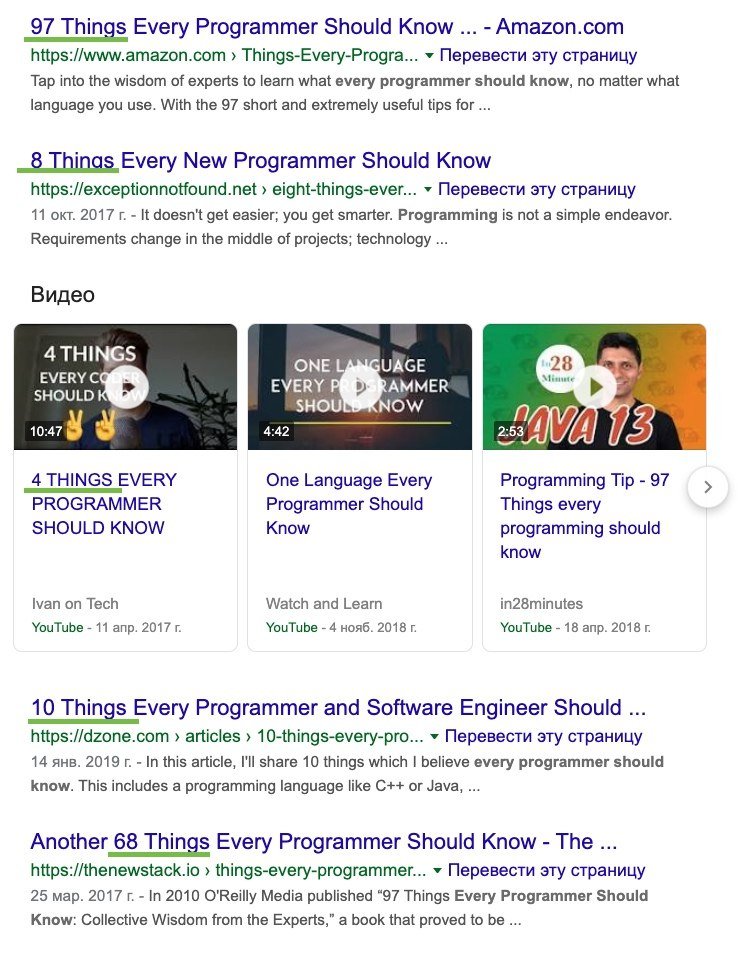Expand dropdown arrow beside exceptionnotfound.net URL
The height and width of the screenshot is (955, 738).
pyautogui.click(x=428, y=189)
